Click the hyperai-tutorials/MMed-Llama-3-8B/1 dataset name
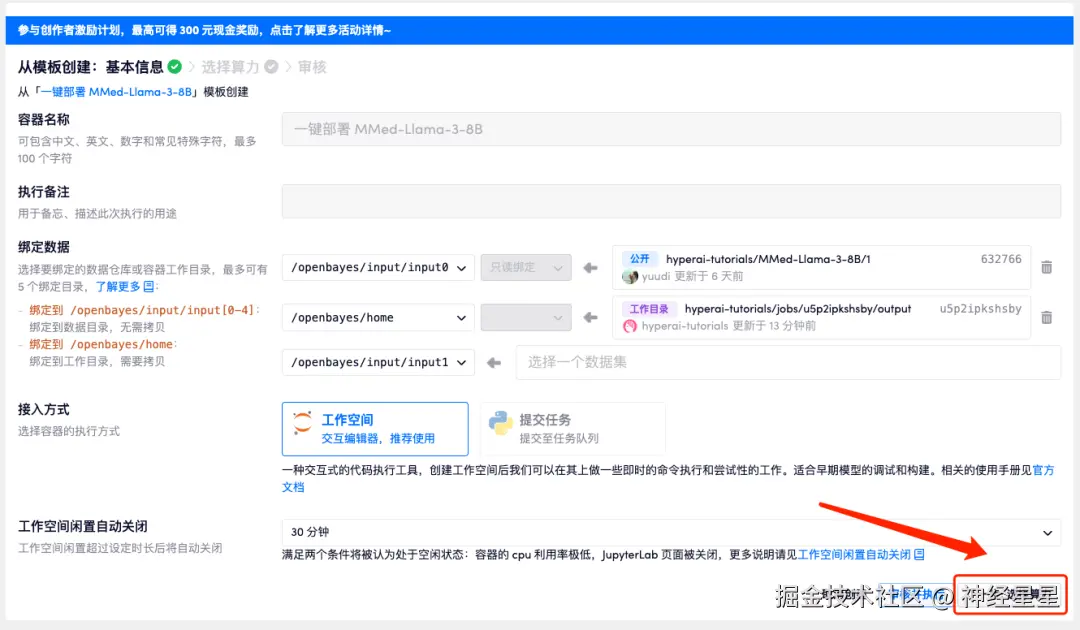Screen dimensions: 1080x630 [x=768, y=259]
